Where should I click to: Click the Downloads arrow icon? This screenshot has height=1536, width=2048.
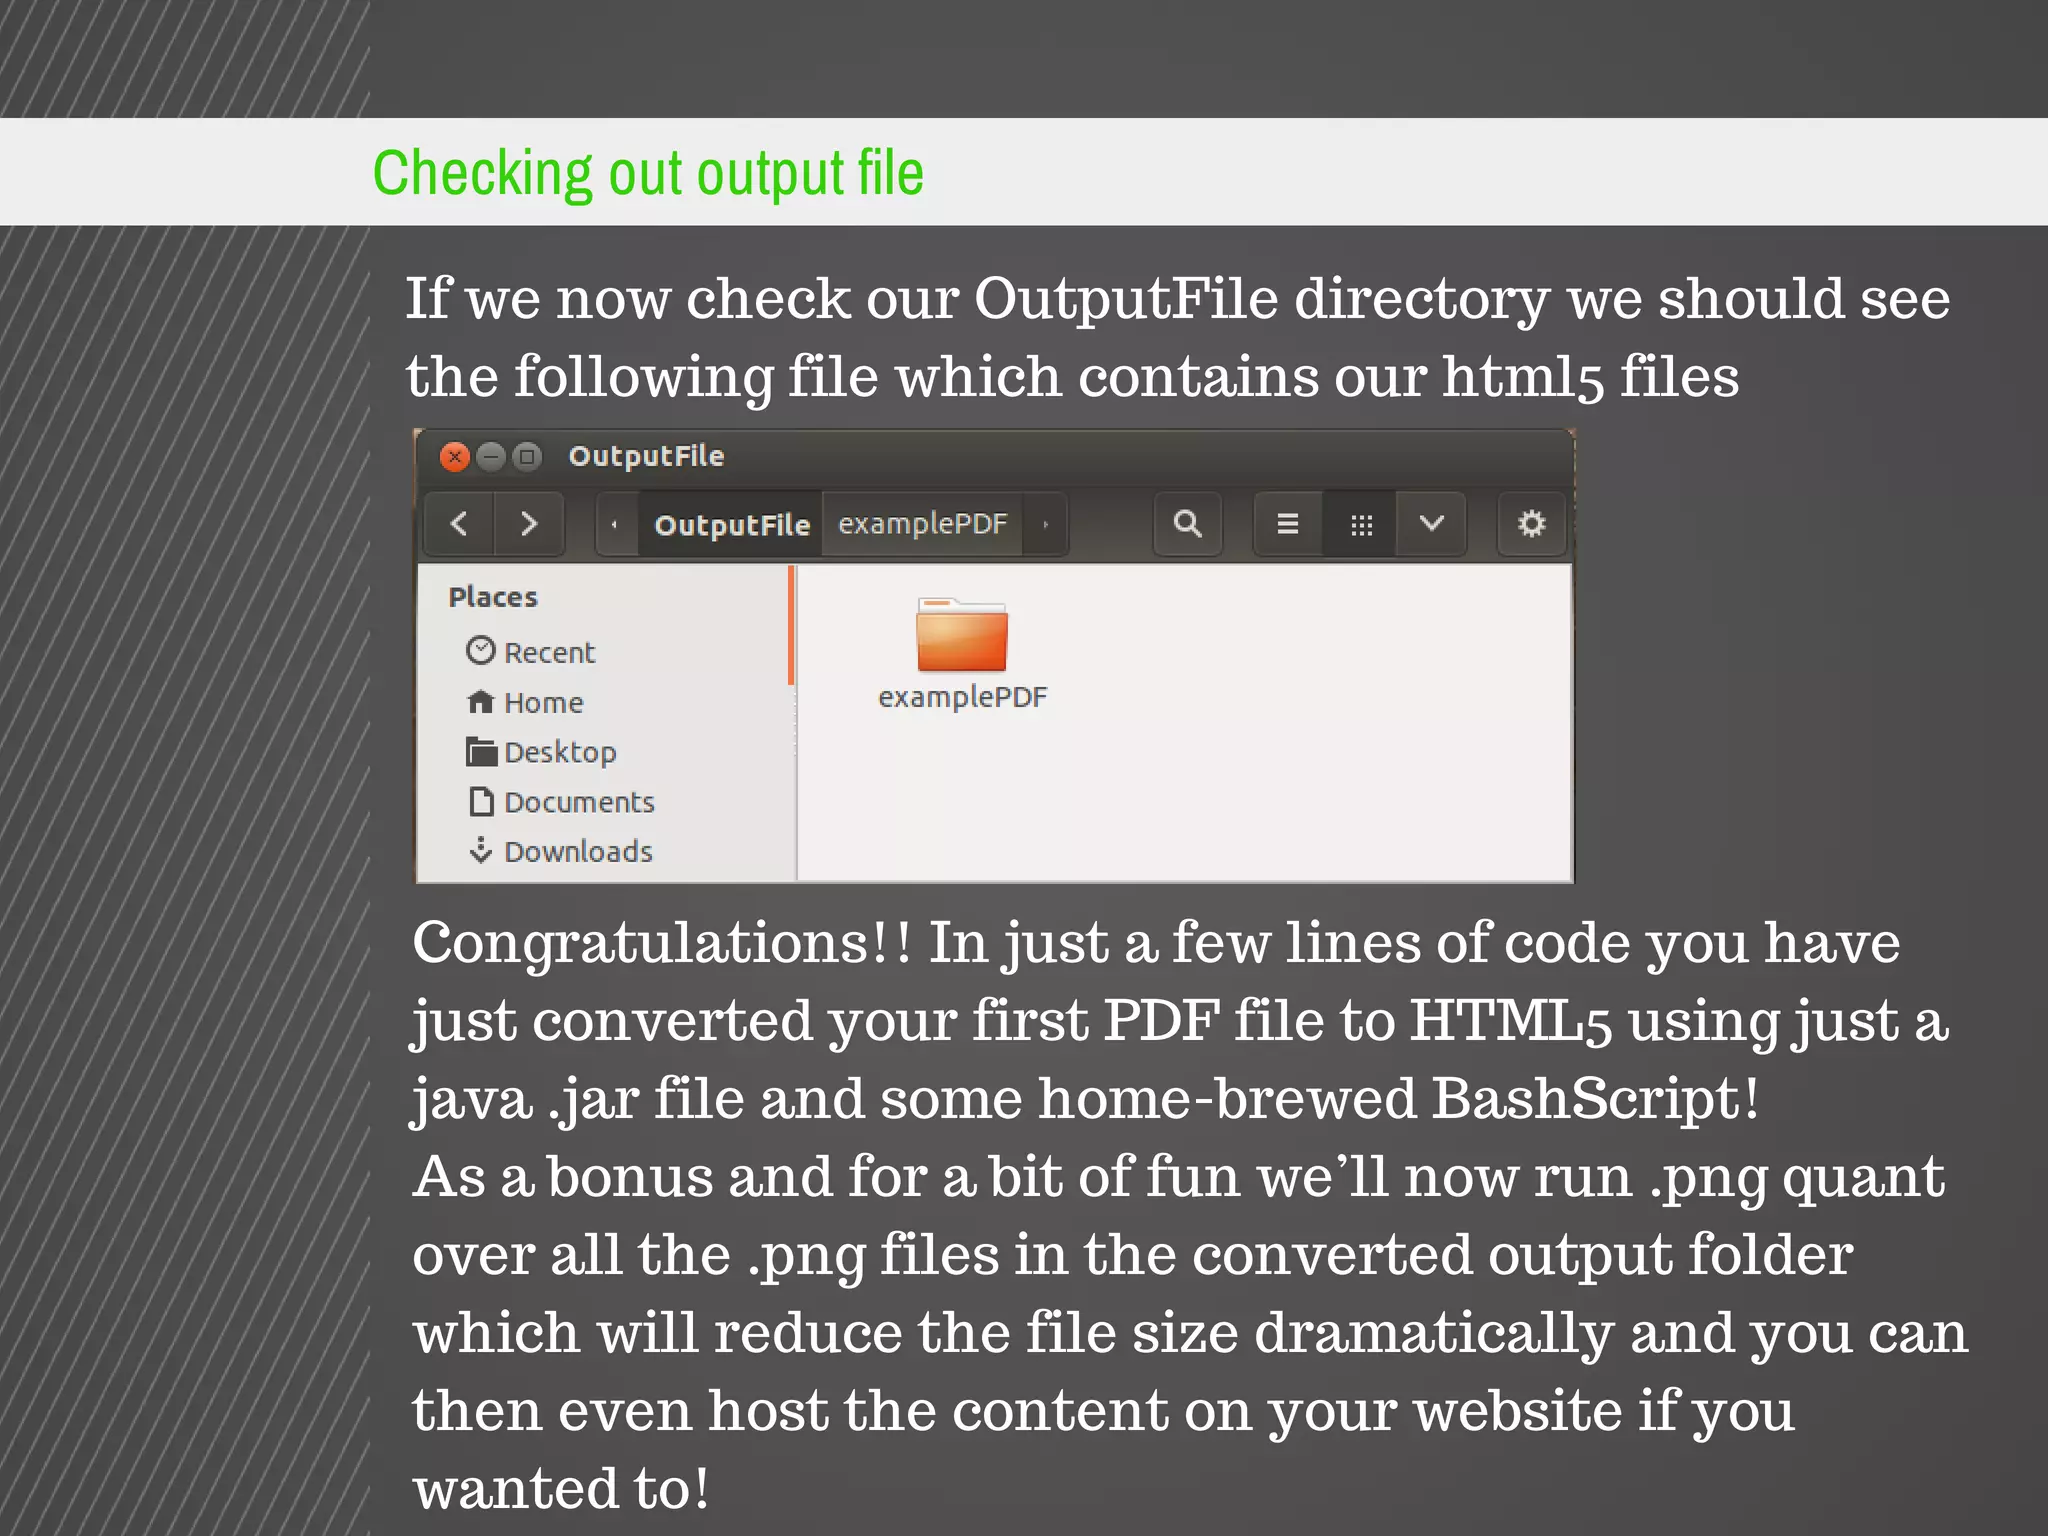click(x=481, y=850)
